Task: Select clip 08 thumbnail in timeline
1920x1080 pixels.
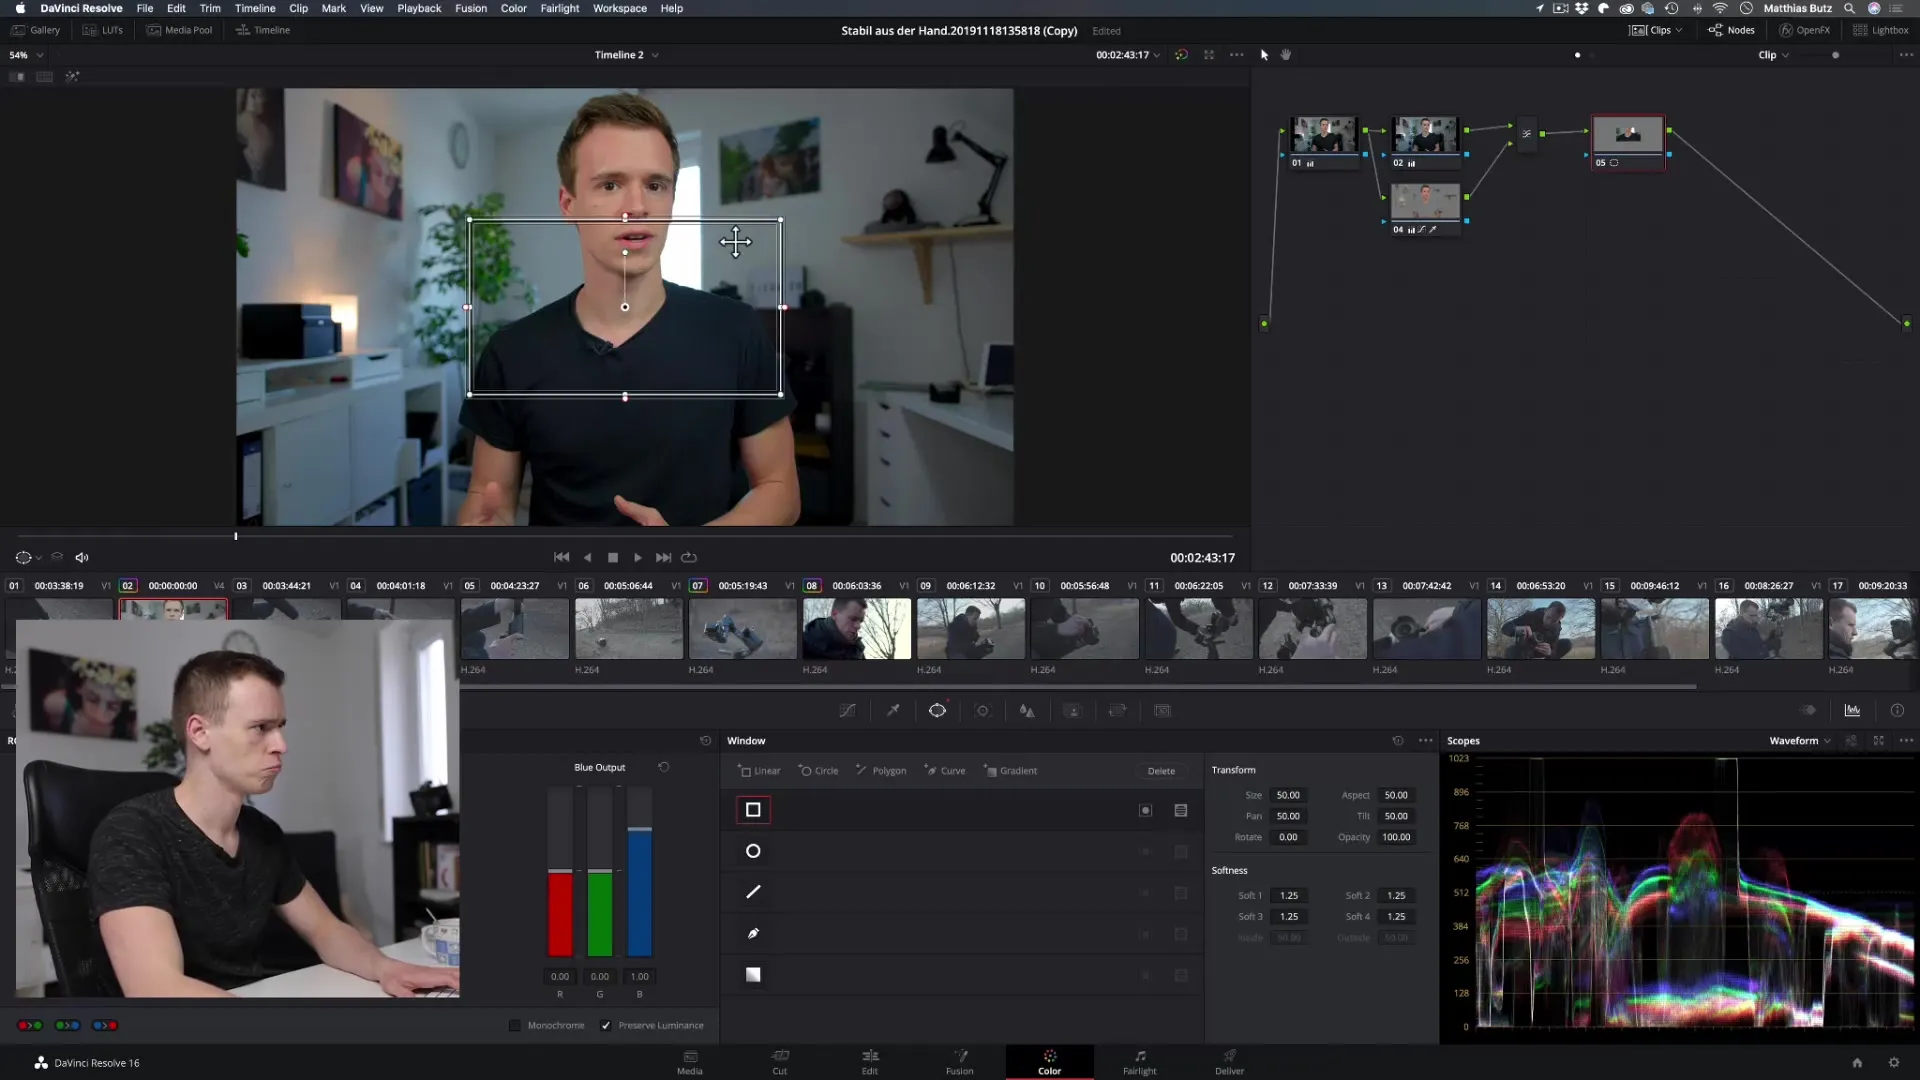Action: click(x=857, y=629)
